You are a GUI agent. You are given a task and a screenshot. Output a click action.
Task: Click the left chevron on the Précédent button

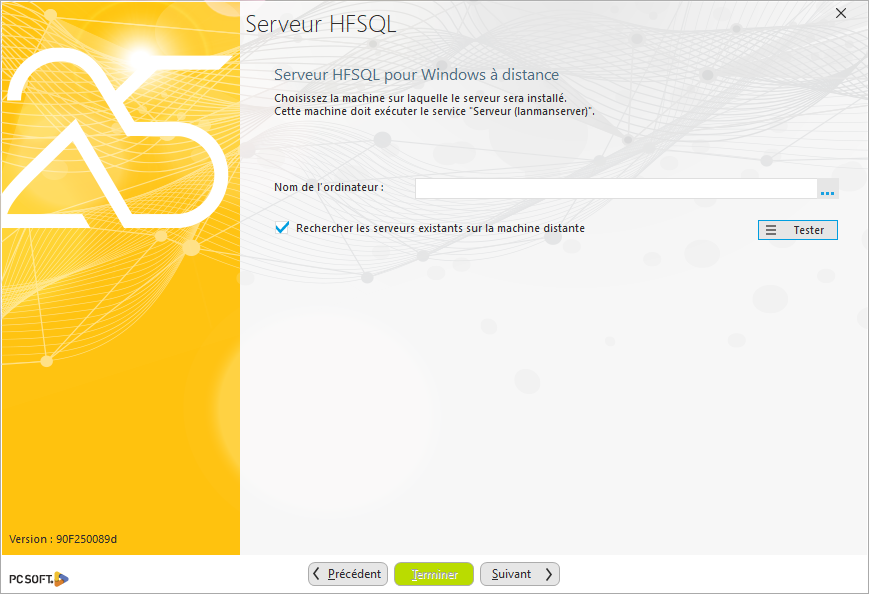pyautogui.click(x=317, y=574)
